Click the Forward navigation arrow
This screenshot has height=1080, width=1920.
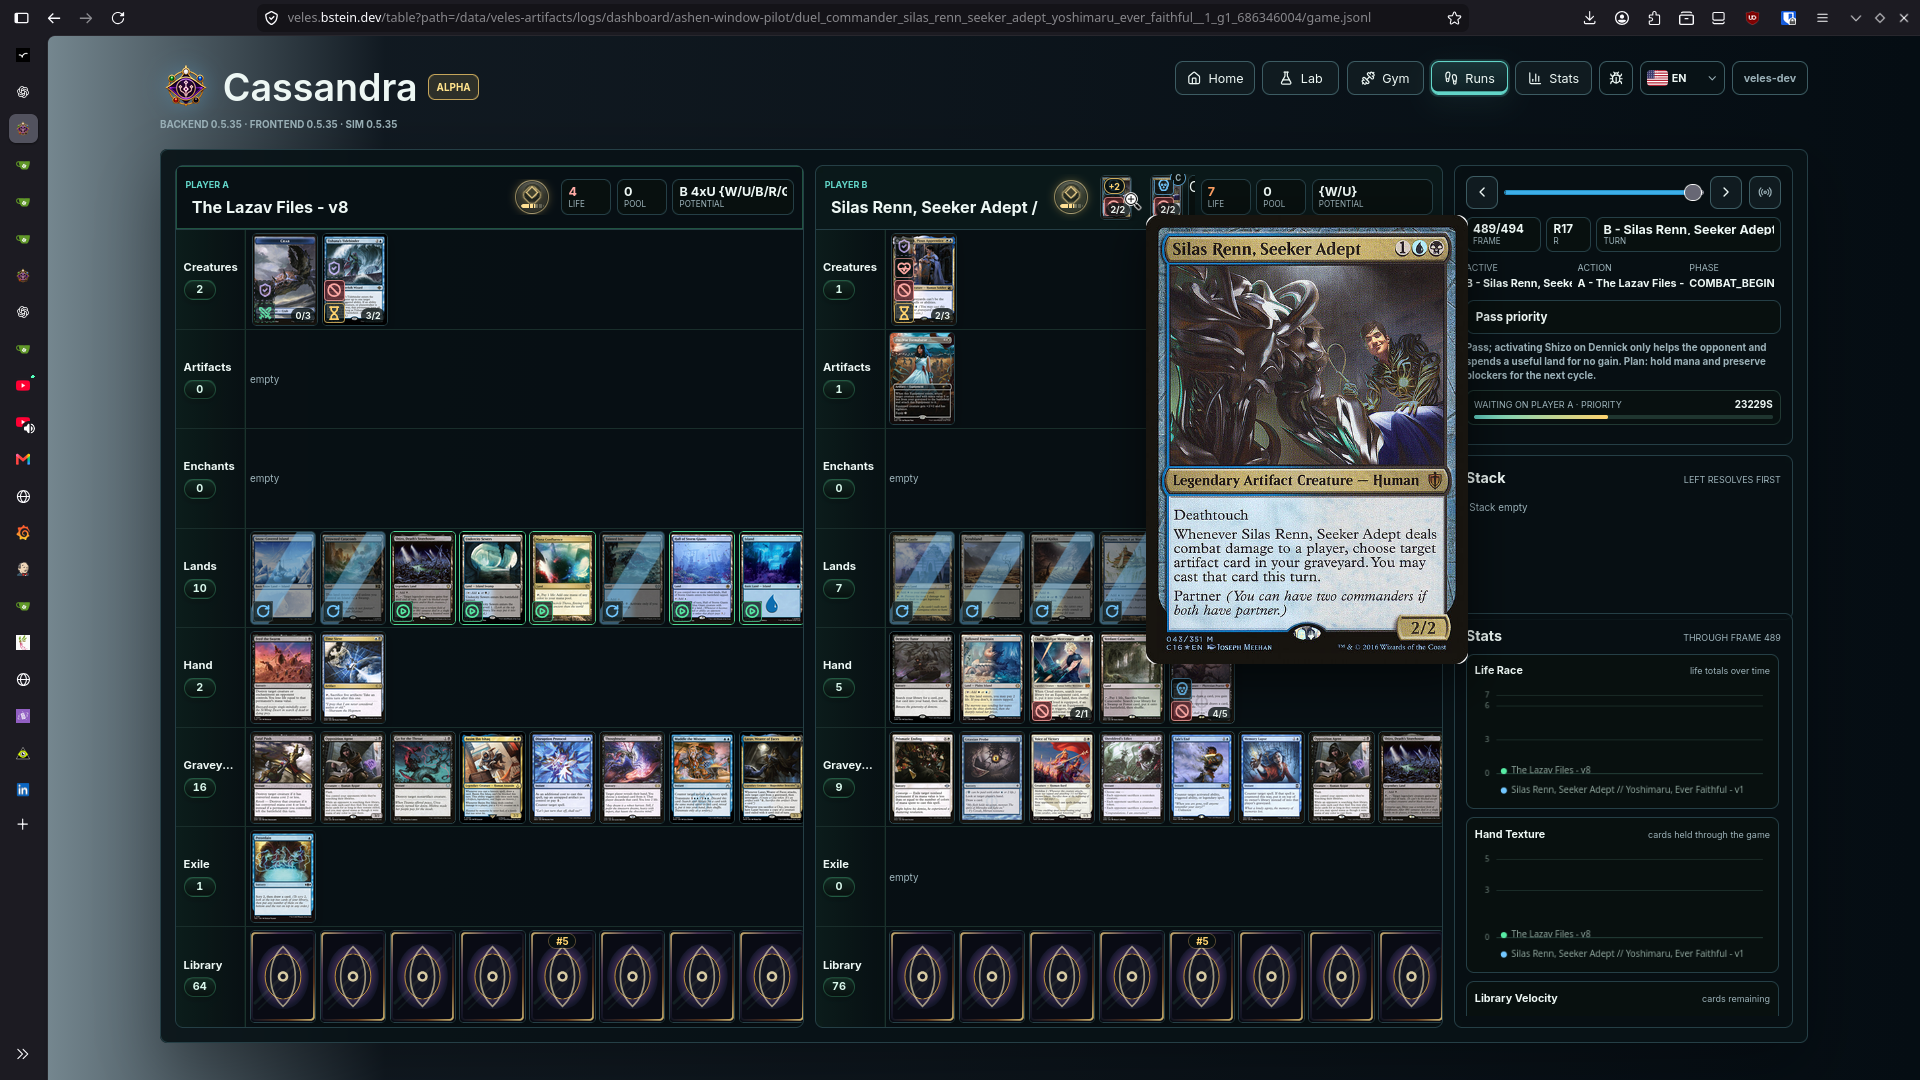[x=86, y=18]
